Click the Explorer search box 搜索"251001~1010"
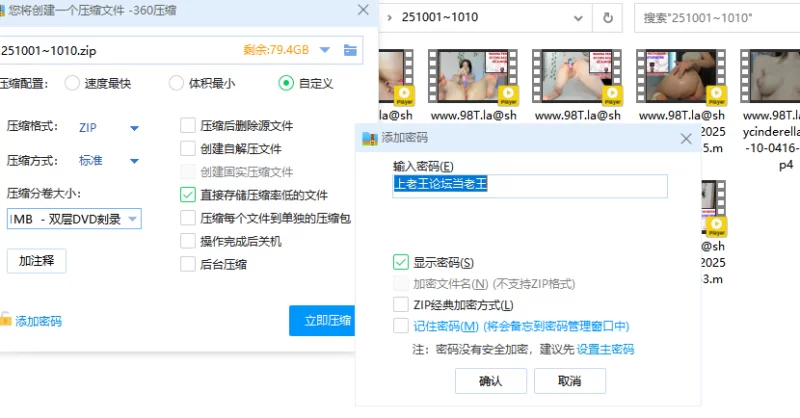The height and width of the screenshot is (418, 800). [717, 18]
